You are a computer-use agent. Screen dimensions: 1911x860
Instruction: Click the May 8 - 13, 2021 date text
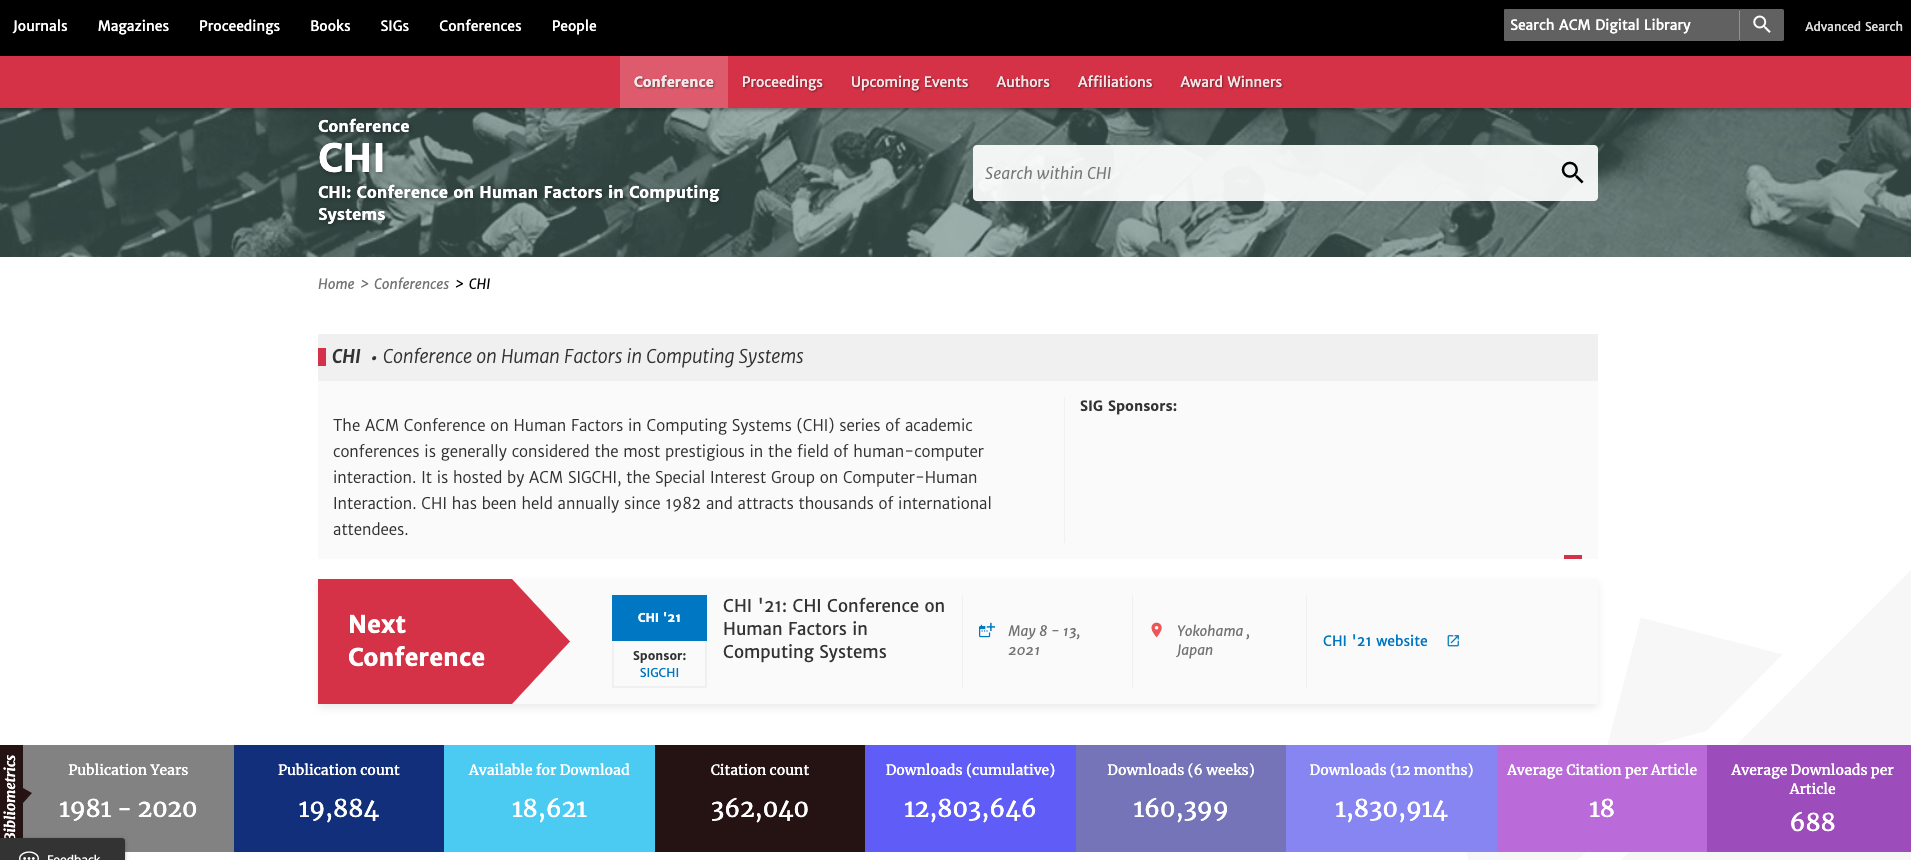1043,640
